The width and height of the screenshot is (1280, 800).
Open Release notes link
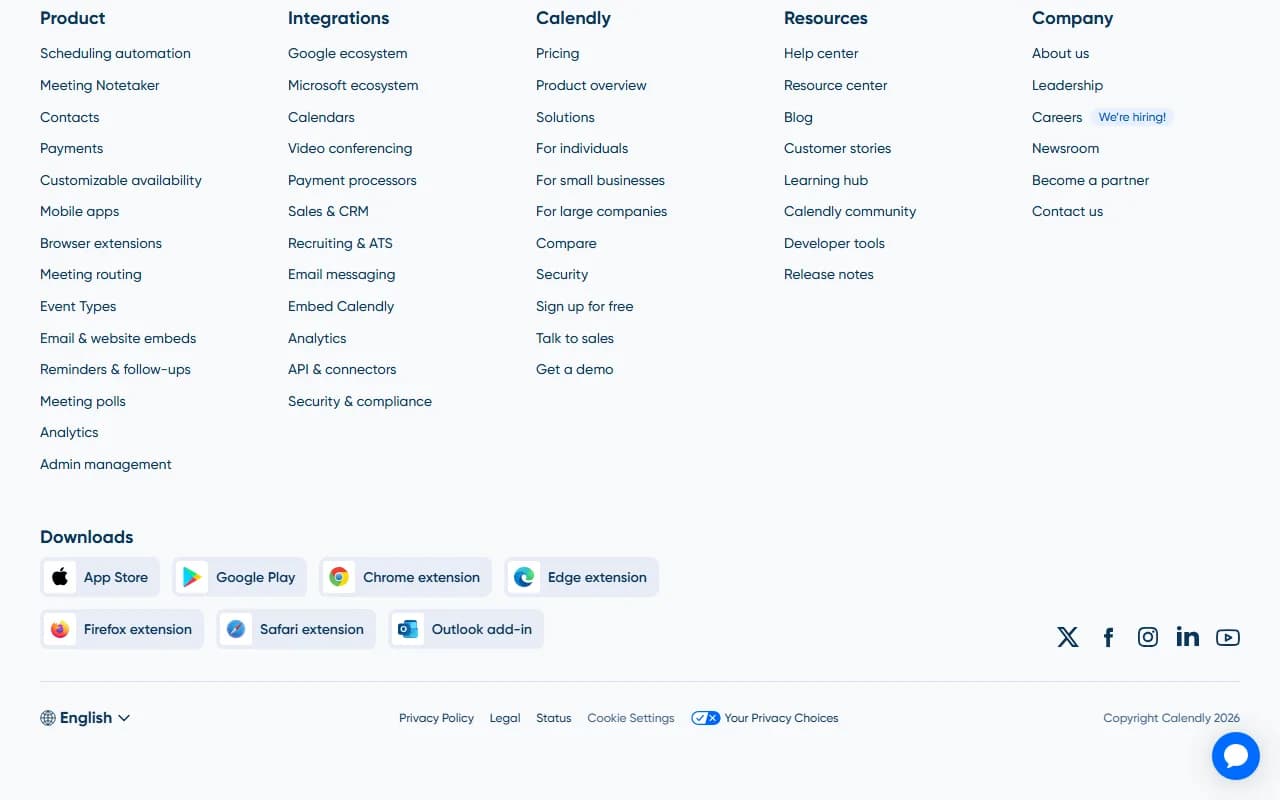(x=829, y=274)
